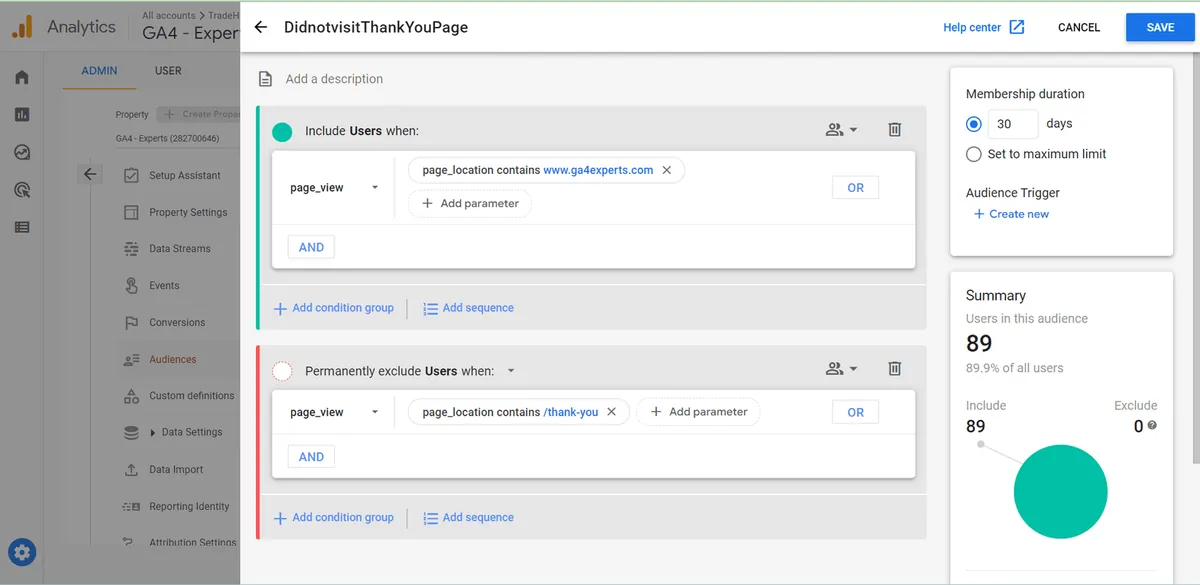This screenshot has height=585, width=1200.
Task: Open the Configure icon in left rail
Action: [x=22, y=227]
